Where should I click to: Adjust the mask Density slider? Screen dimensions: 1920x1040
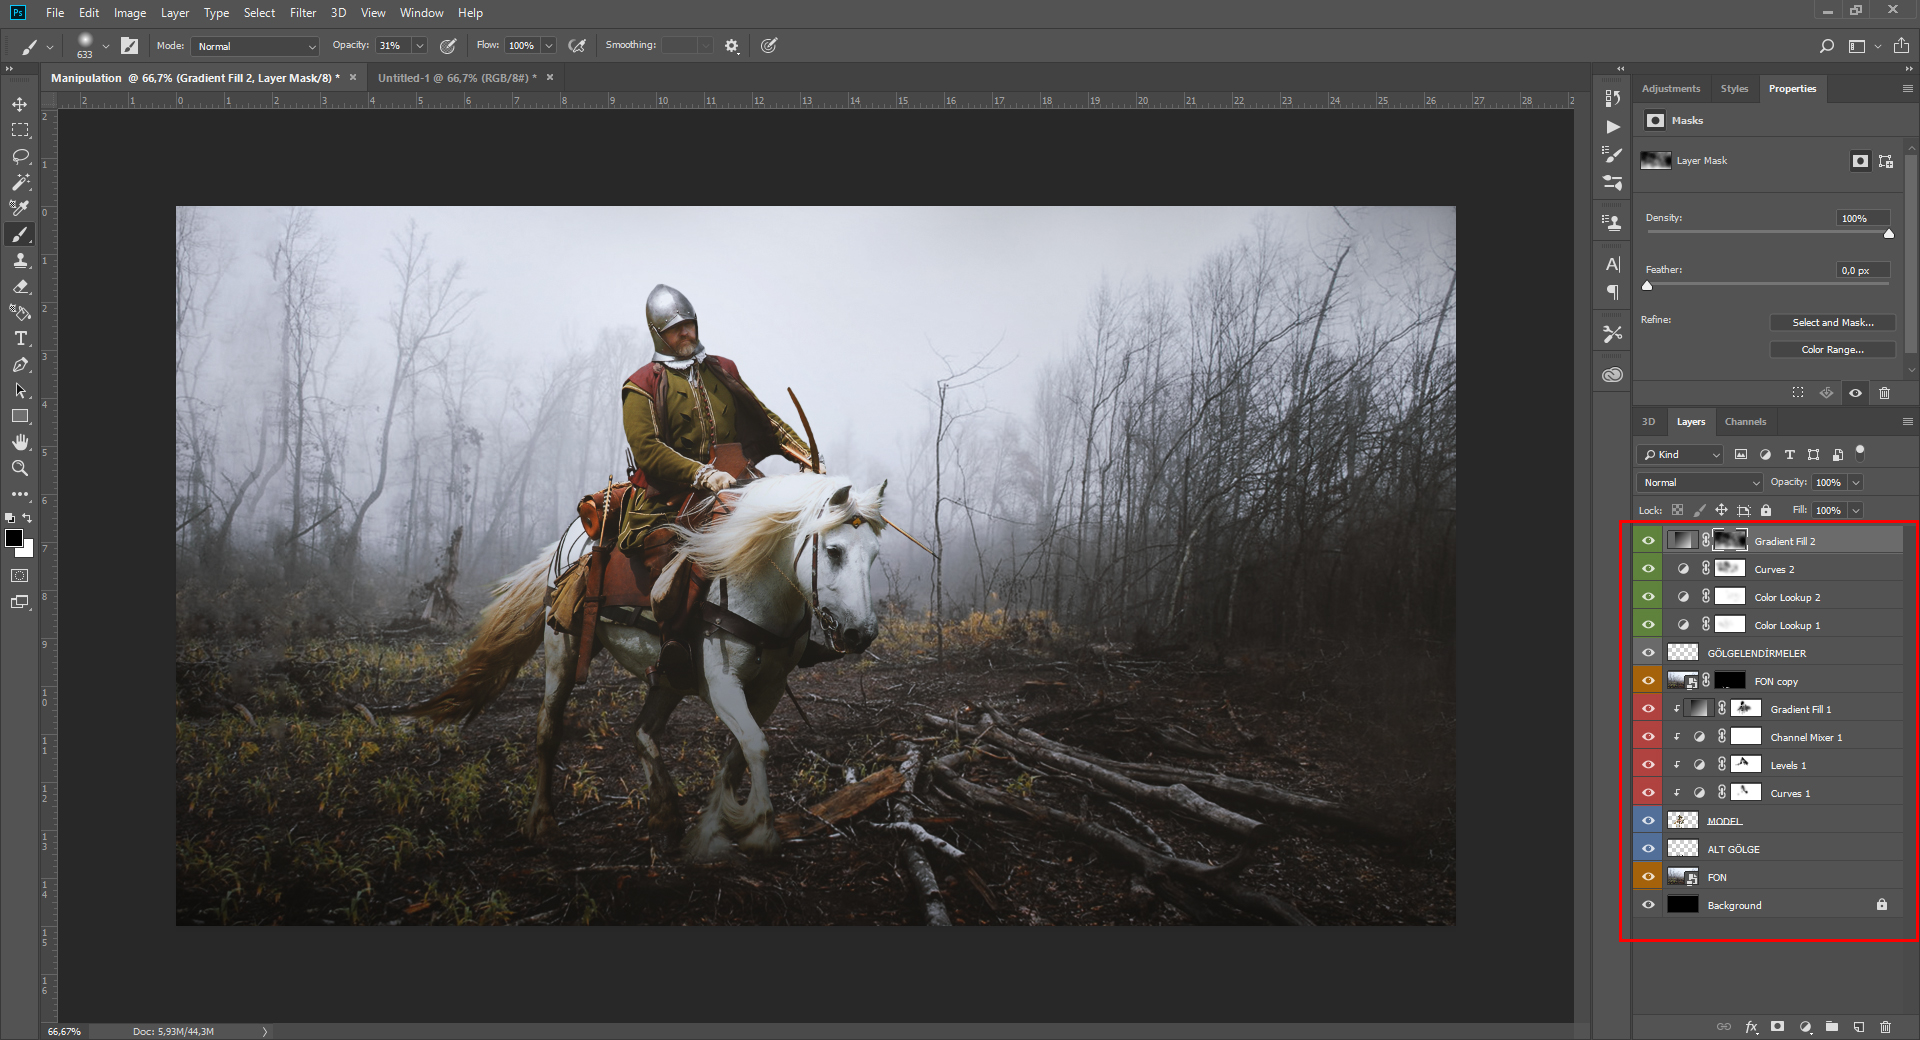[x=1889, y=233]
